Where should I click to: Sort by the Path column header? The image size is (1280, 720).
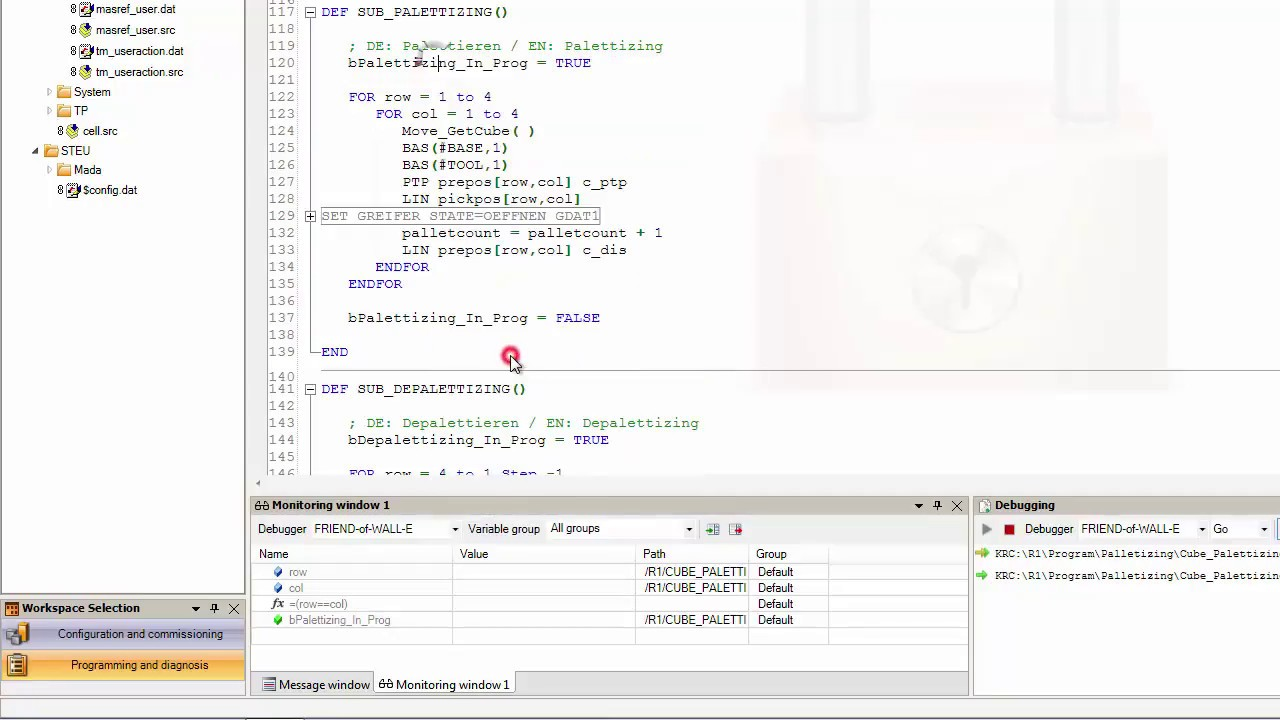pyautogui.click(x=693, y=554)
